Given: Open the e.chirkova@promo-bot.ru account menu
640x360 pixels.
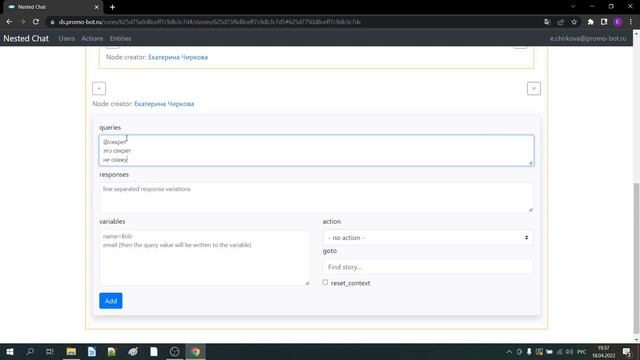Looking at the screenshot, I should tap(588, 38).
